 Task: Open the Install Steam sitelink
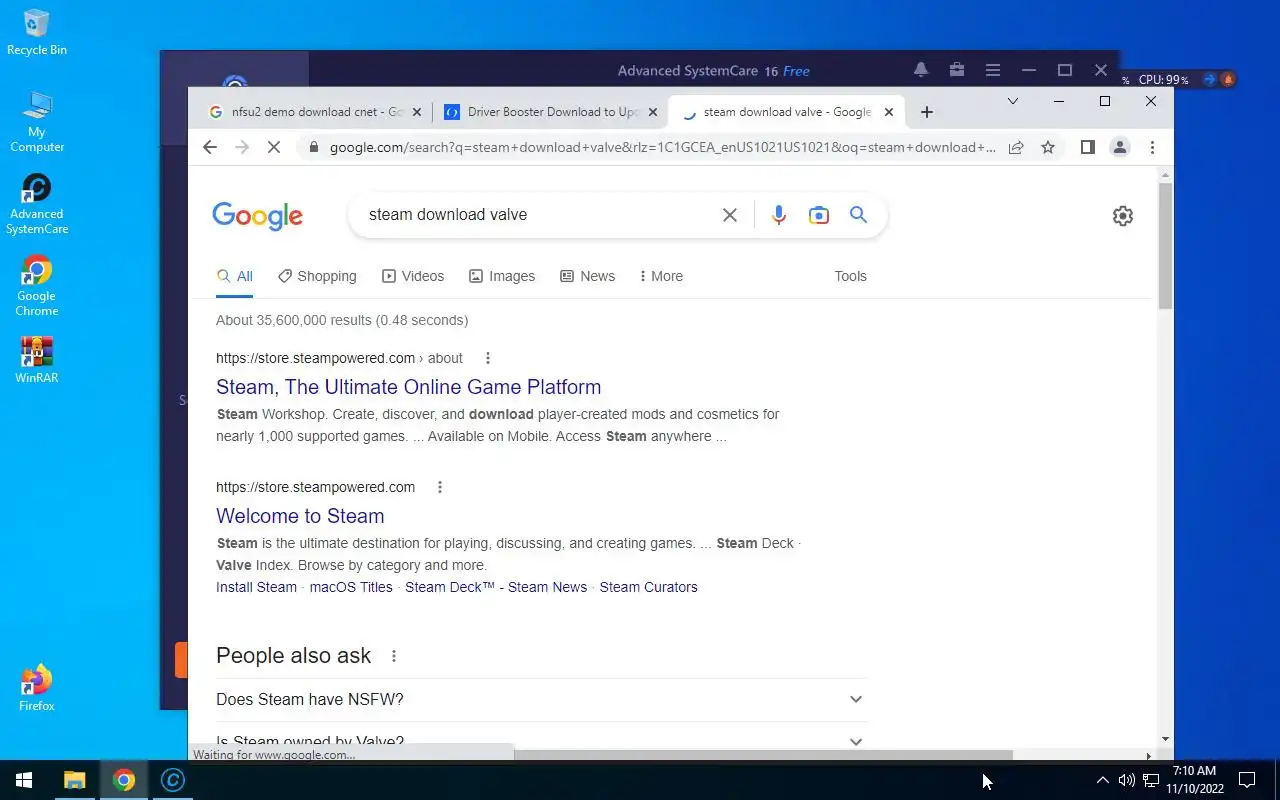(x=256, y=587)
